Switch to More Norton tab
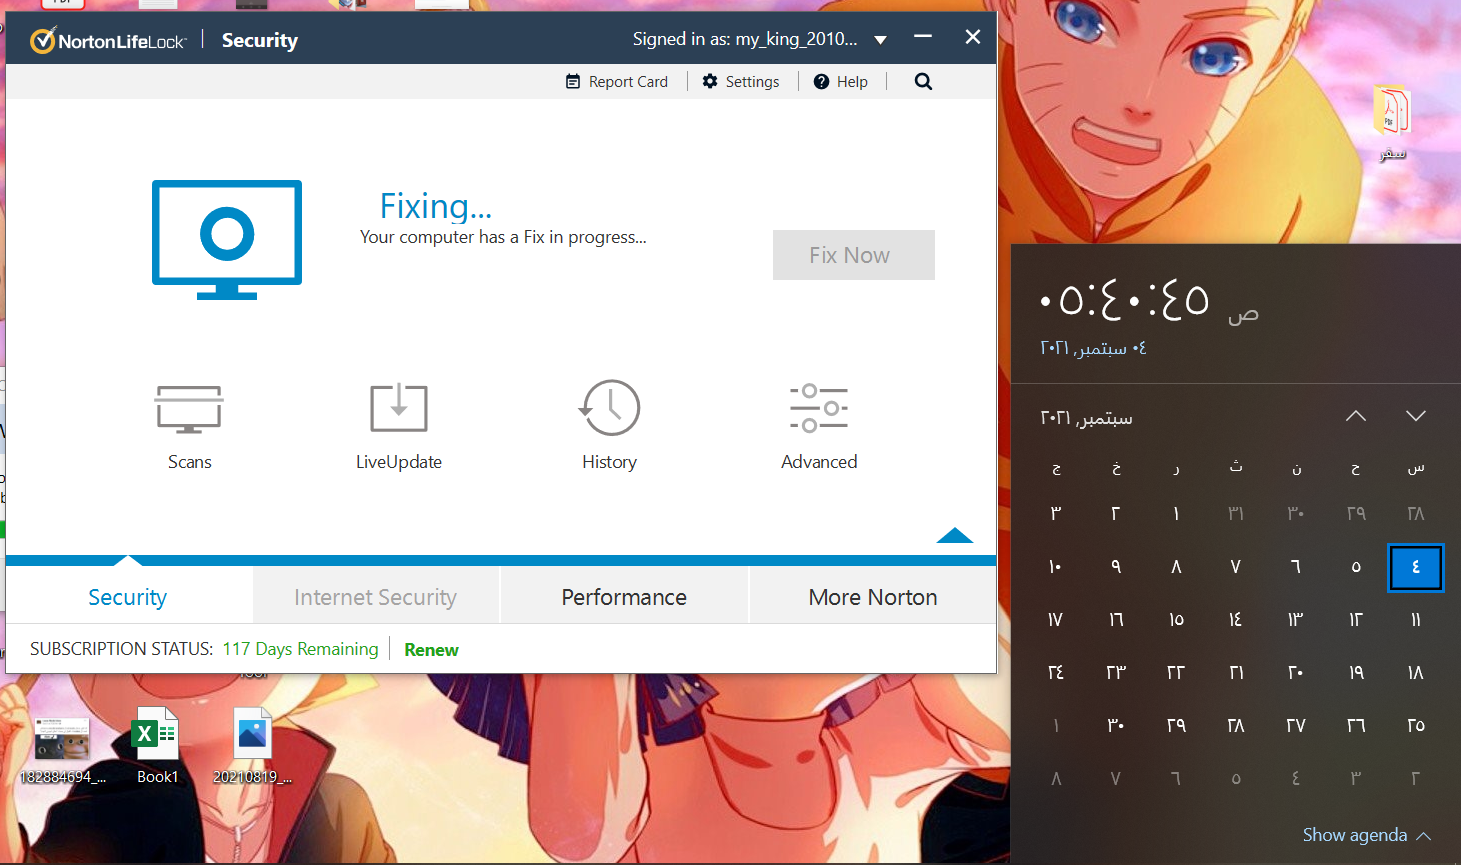1461x865 pixels. pyautogui.click(x=873, y=597)
